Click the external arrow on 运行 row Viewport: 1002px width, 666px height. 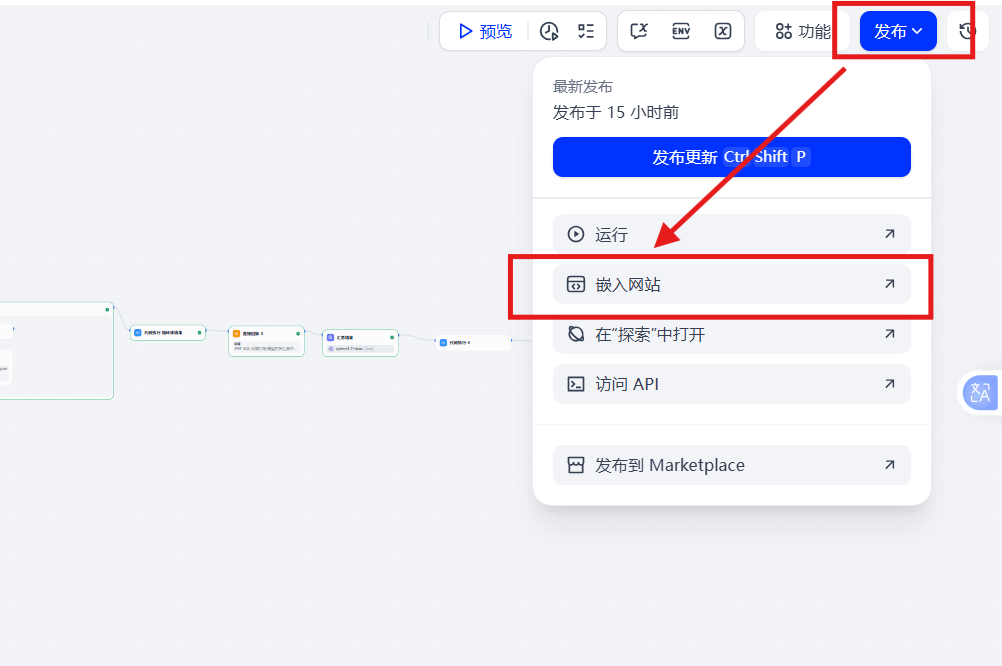890,234
